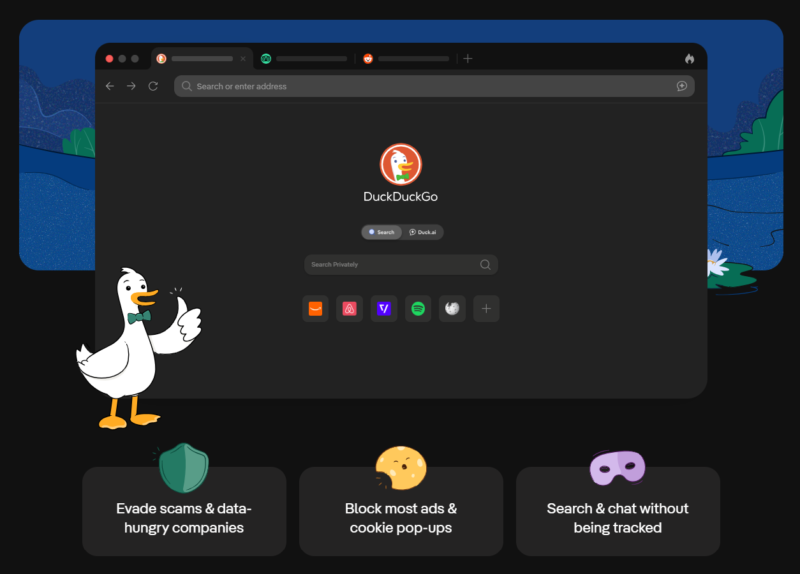The image size is (800, 574).
Task: Reload the page with the refresh icon
Action: pyautogui.click(x=153, y=86)
